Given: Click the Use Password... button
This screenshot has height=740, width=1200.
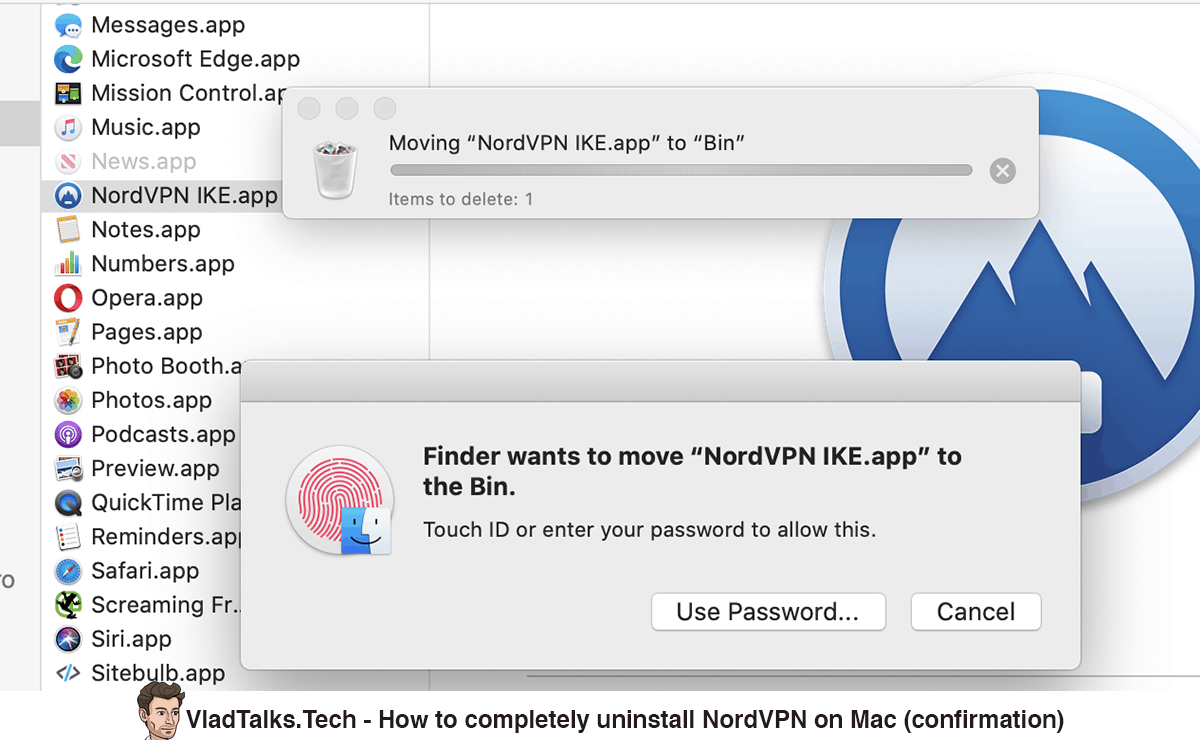Looking at the screenshot, I should click(x=768, y=612).
